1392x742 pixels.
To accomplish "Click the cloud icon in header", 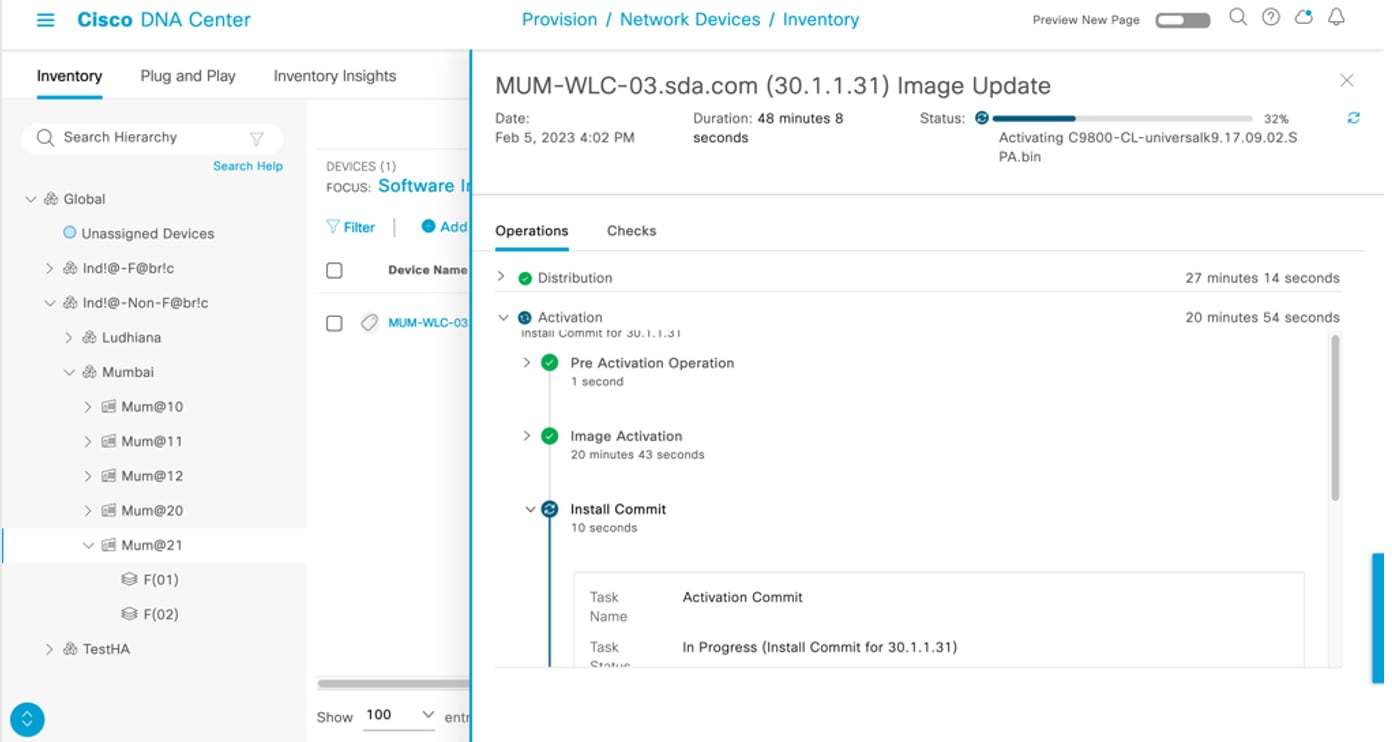I will click(1303, 18).
